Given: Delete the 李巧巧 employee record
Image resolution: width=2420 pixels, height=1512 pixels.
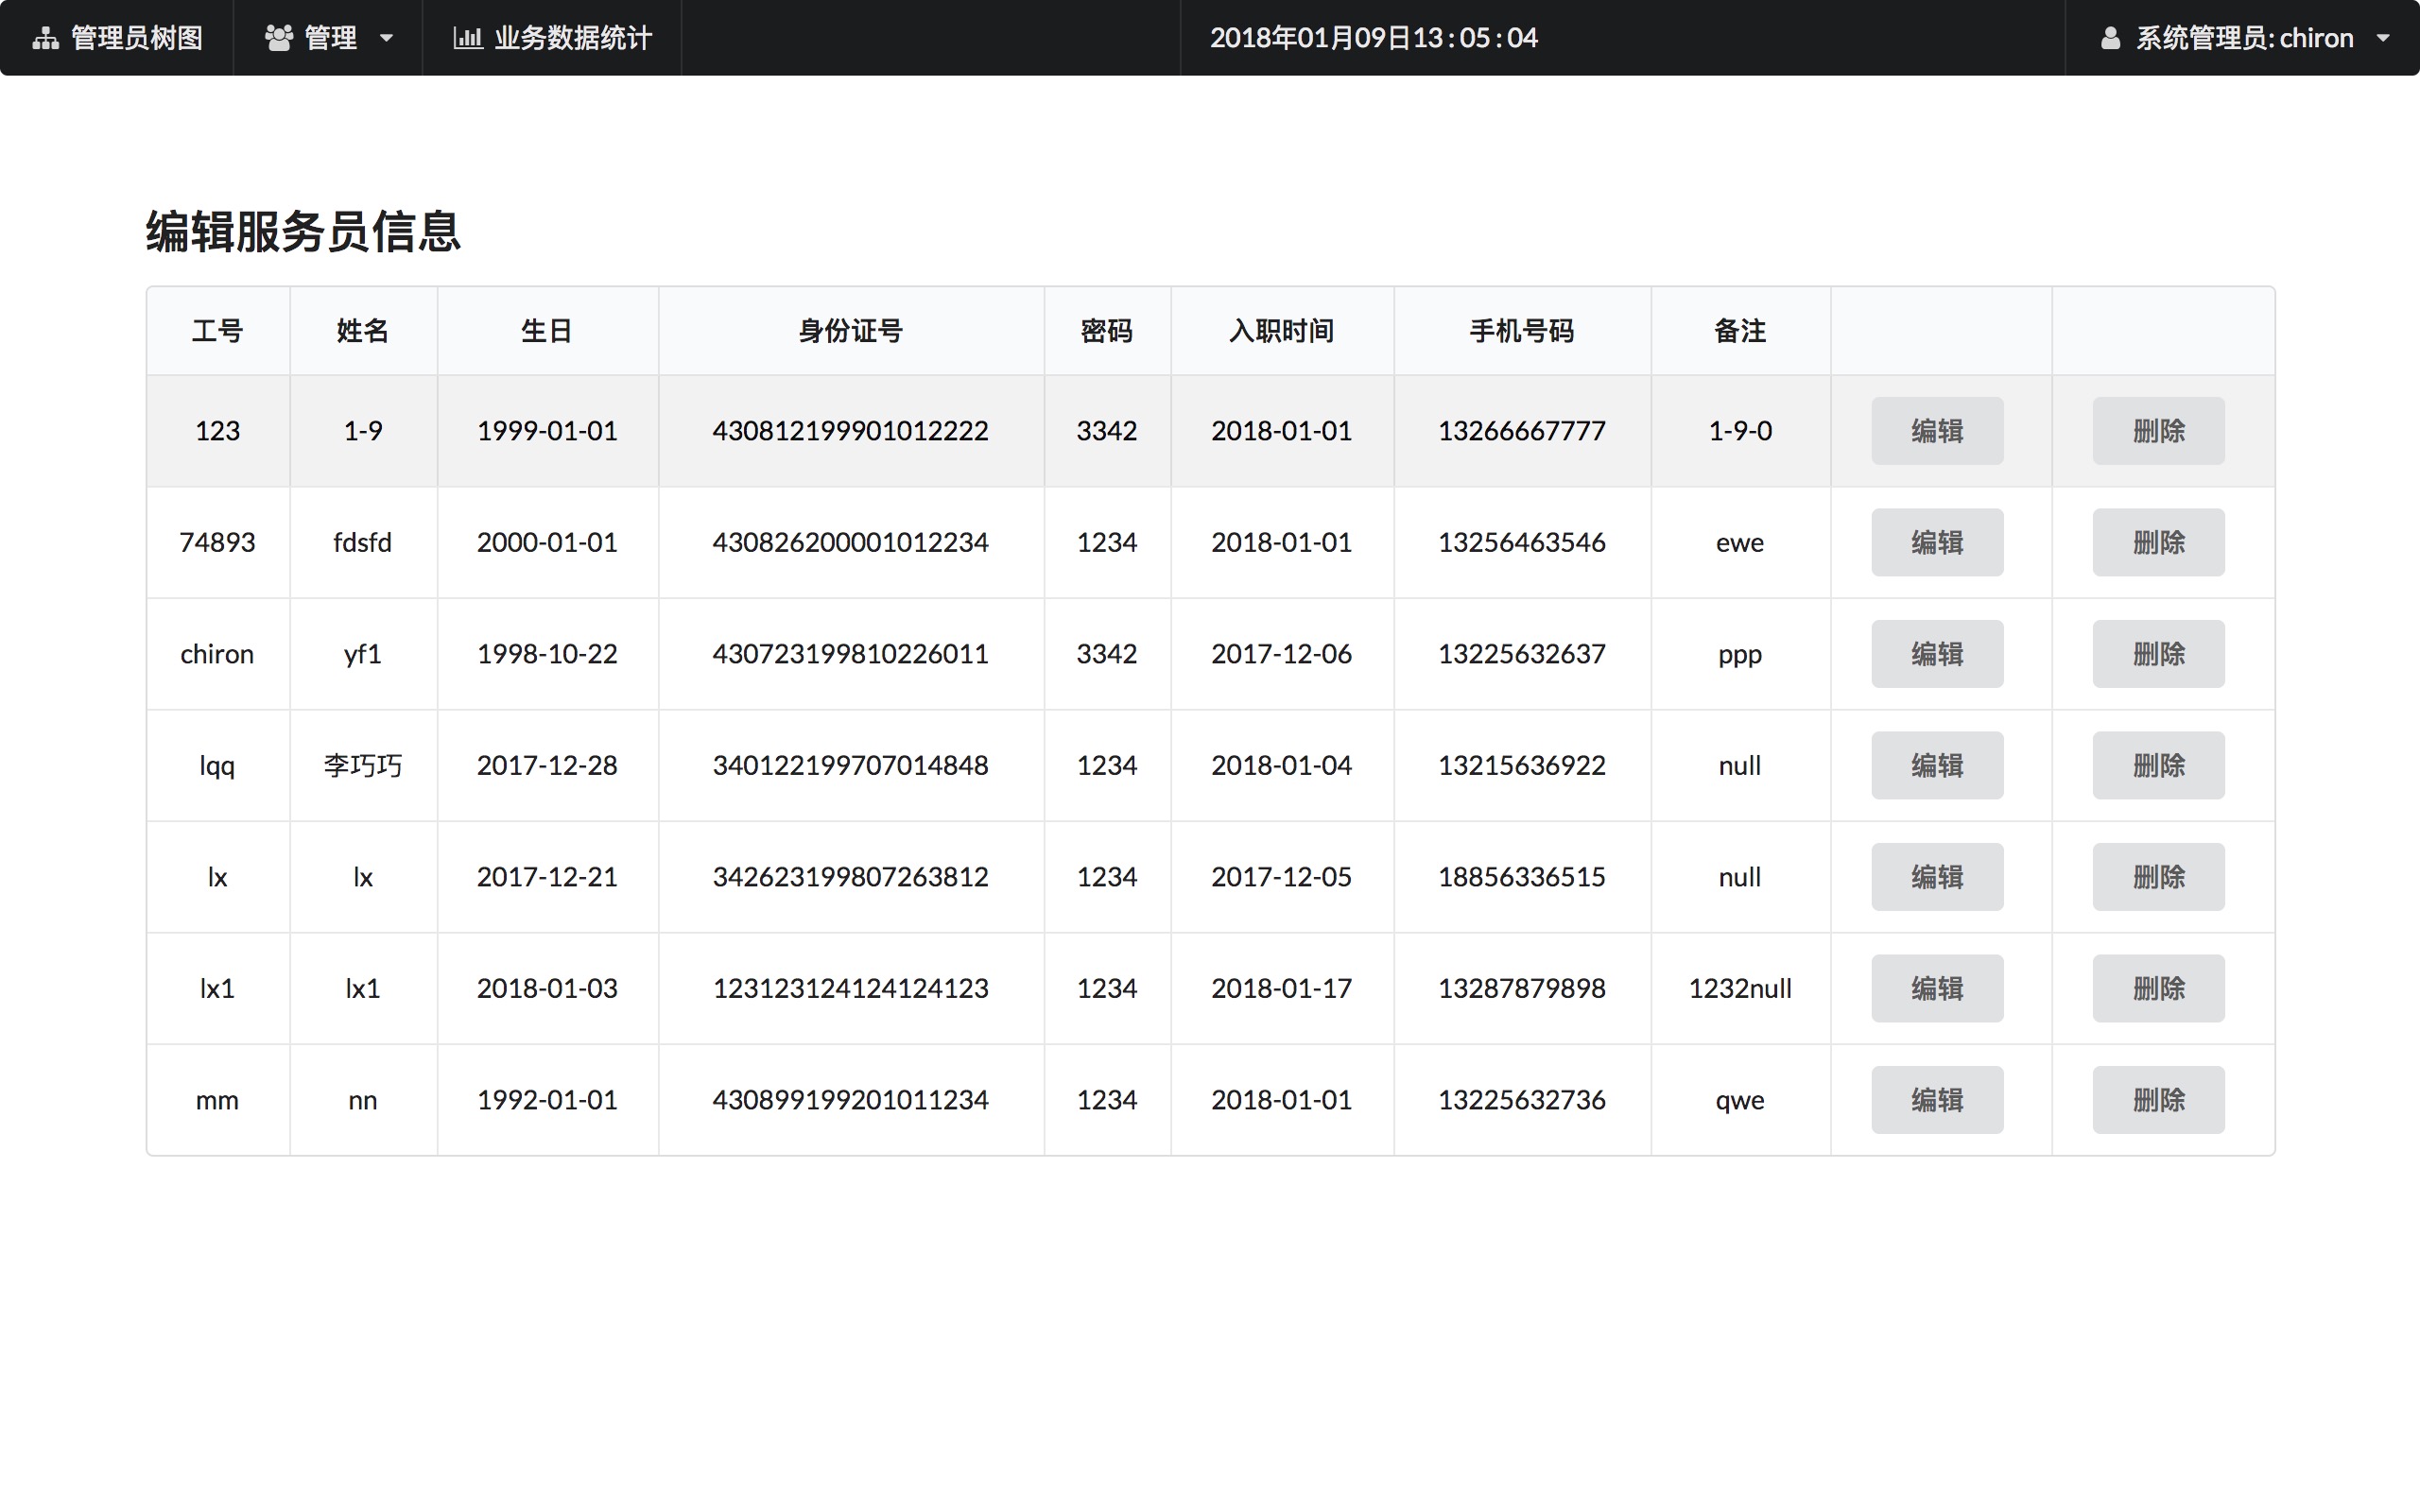Looking at the screenshot, I should coord(2158,765).
